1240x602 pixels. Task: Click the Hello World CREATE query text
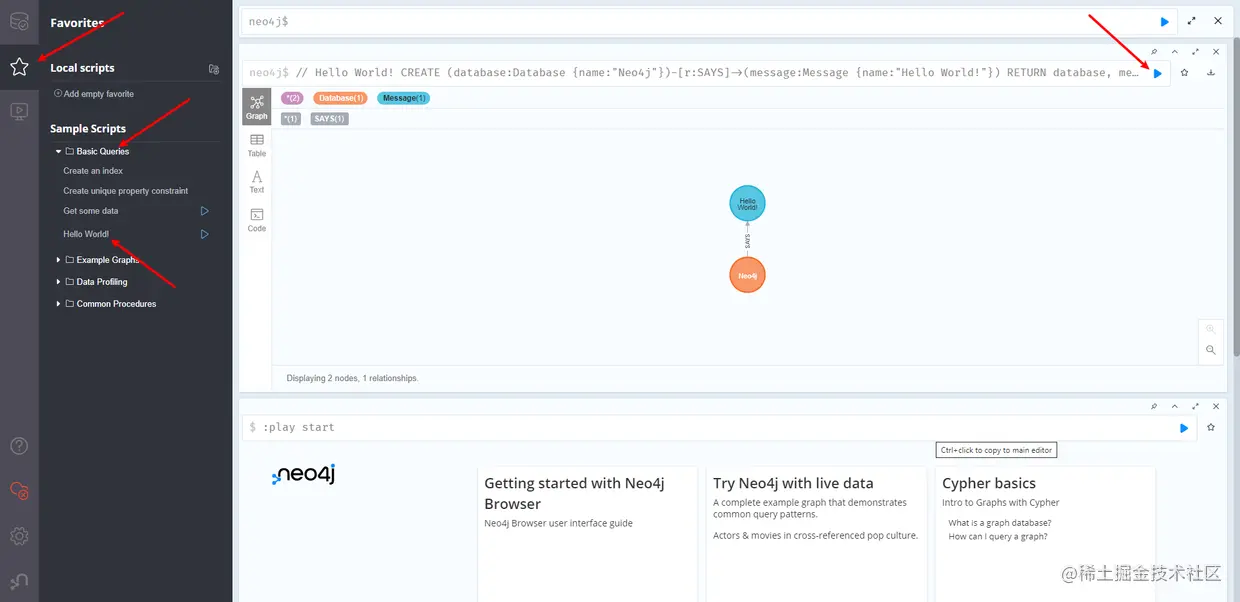(x=725, y=73)
